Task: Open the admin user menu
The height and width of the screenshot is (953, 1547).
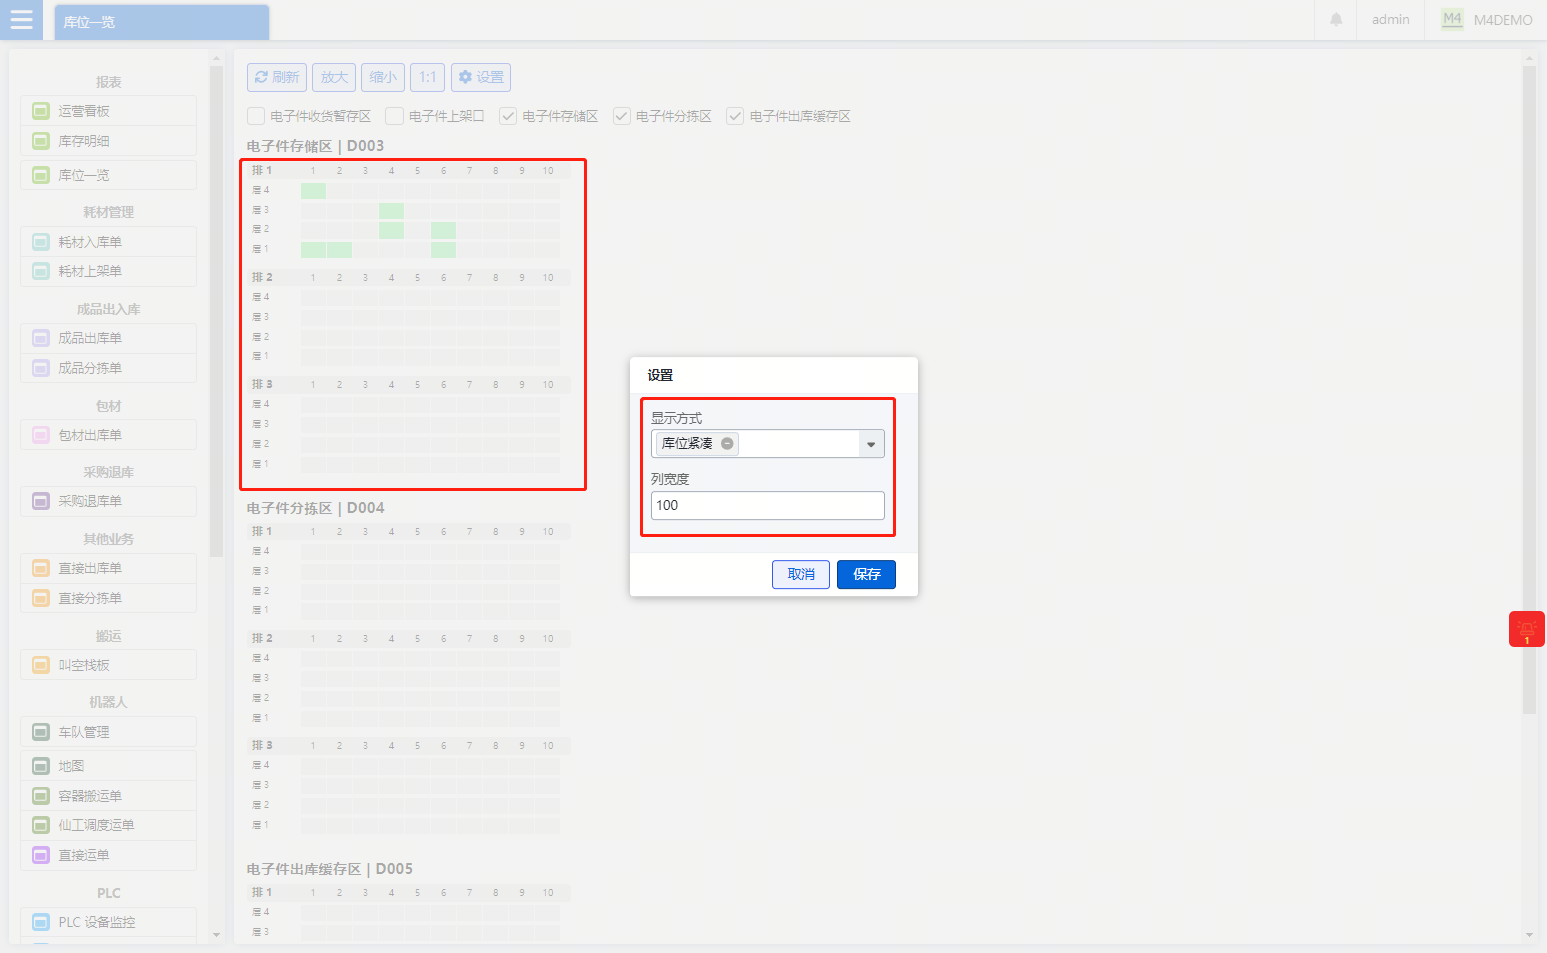Action: point(1390,19)
